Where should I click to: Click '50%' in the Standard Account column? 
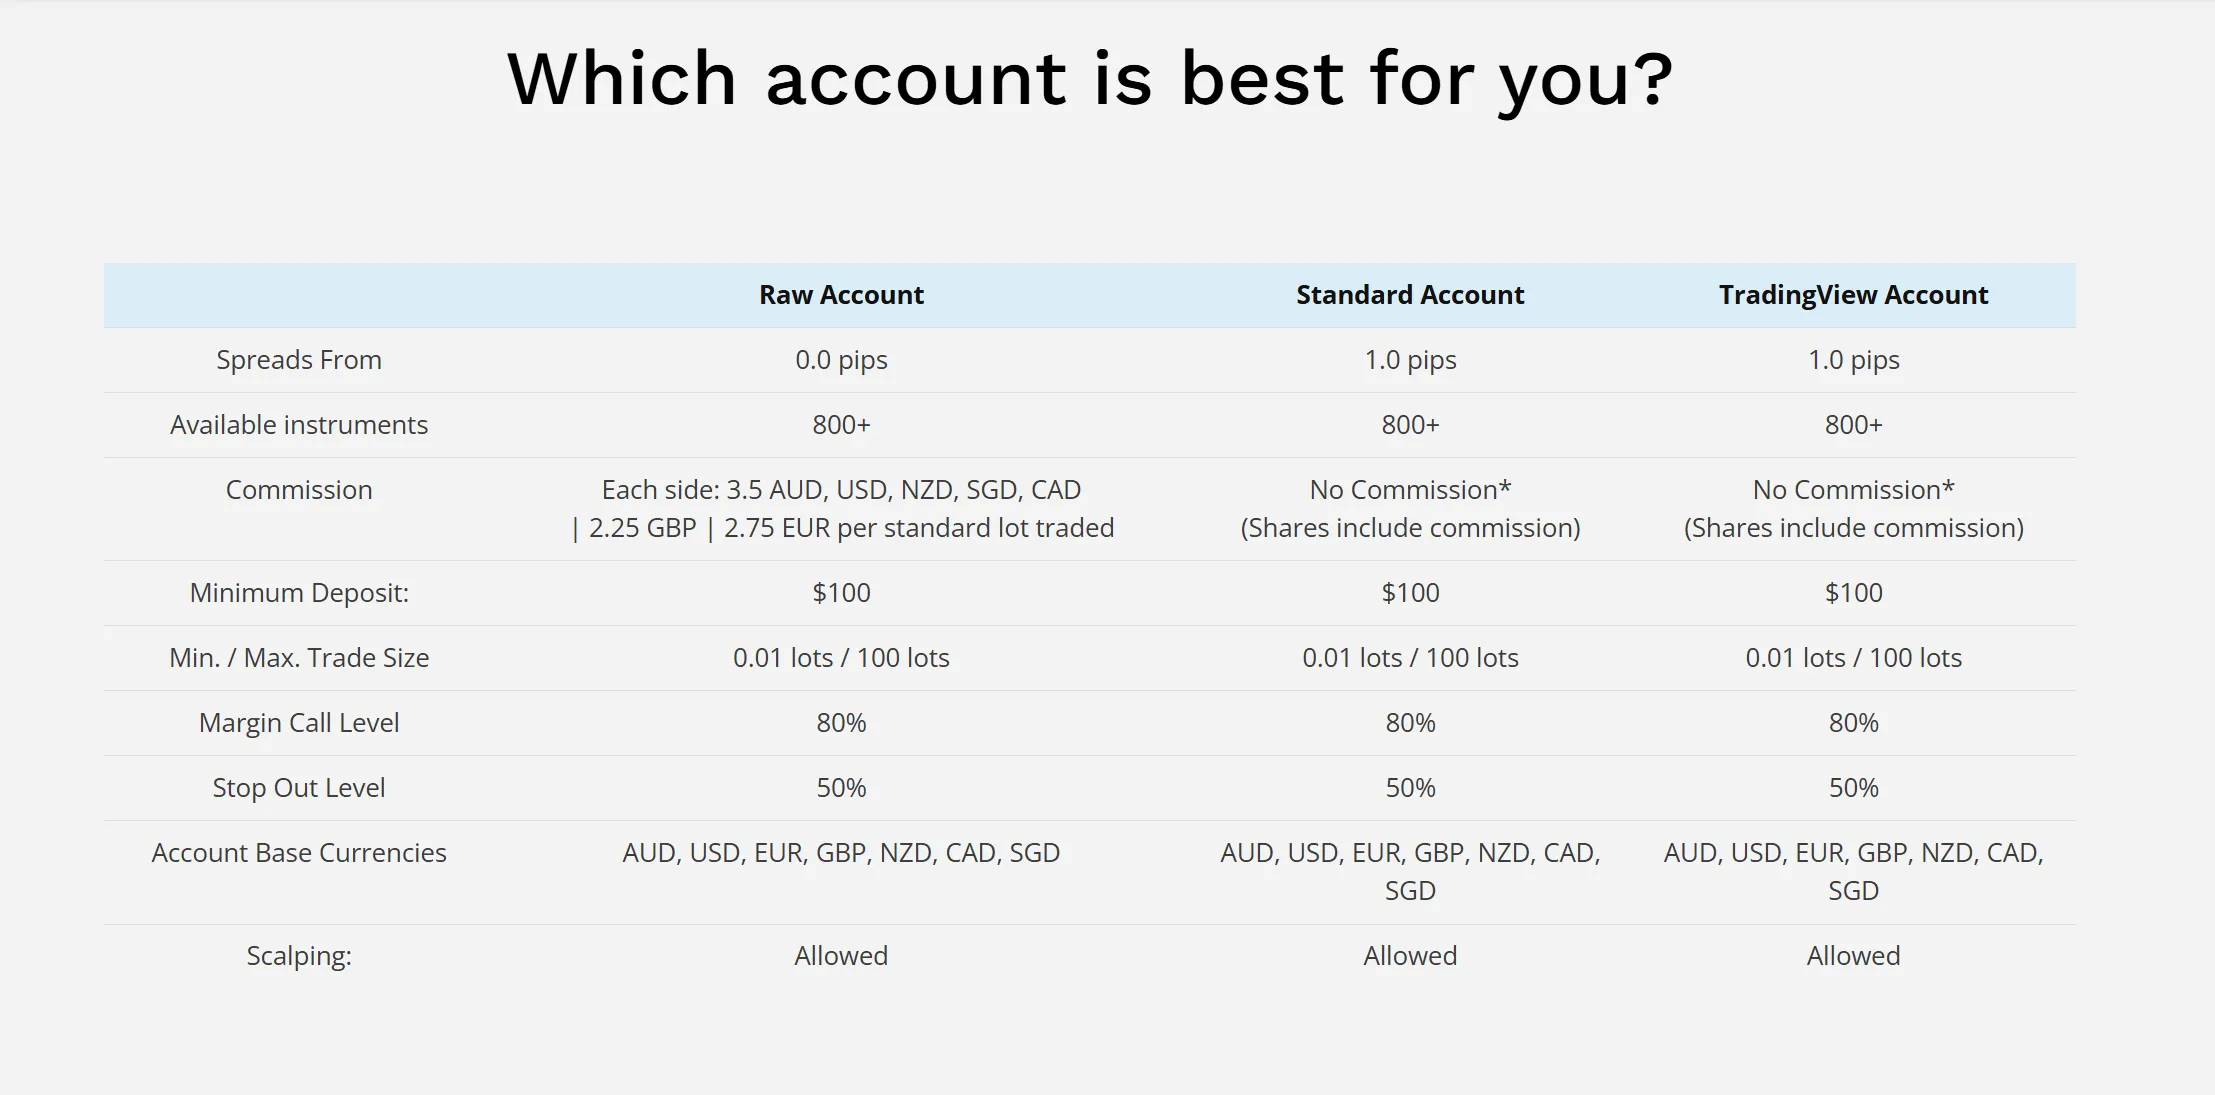1410,788
